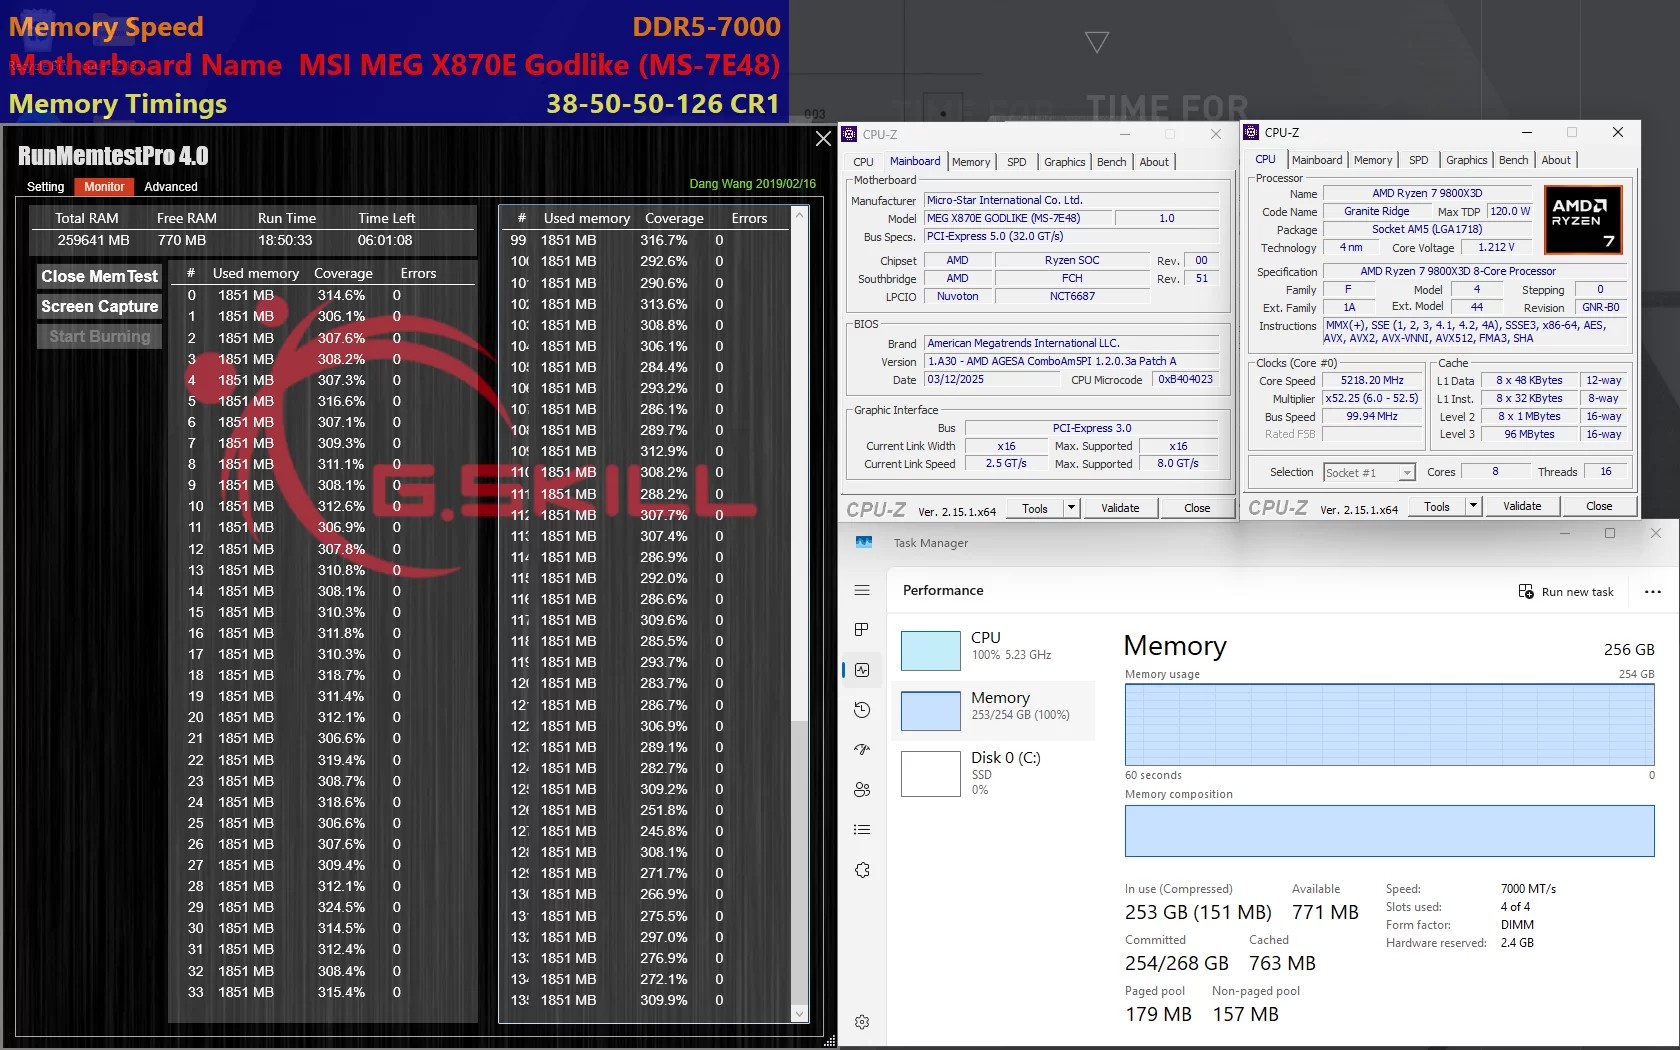Select the Details view icon
Screen dimensions: 1680x1050
pos(861,829)
